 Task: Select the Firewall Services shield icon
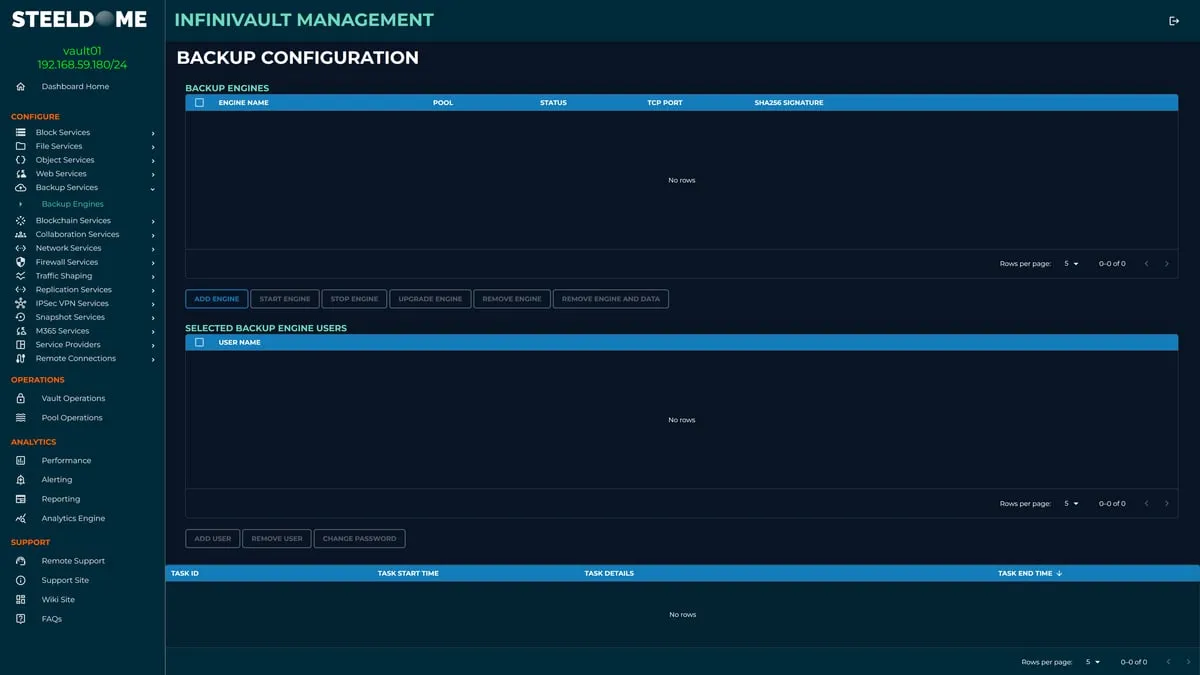[x=21, y=261]
